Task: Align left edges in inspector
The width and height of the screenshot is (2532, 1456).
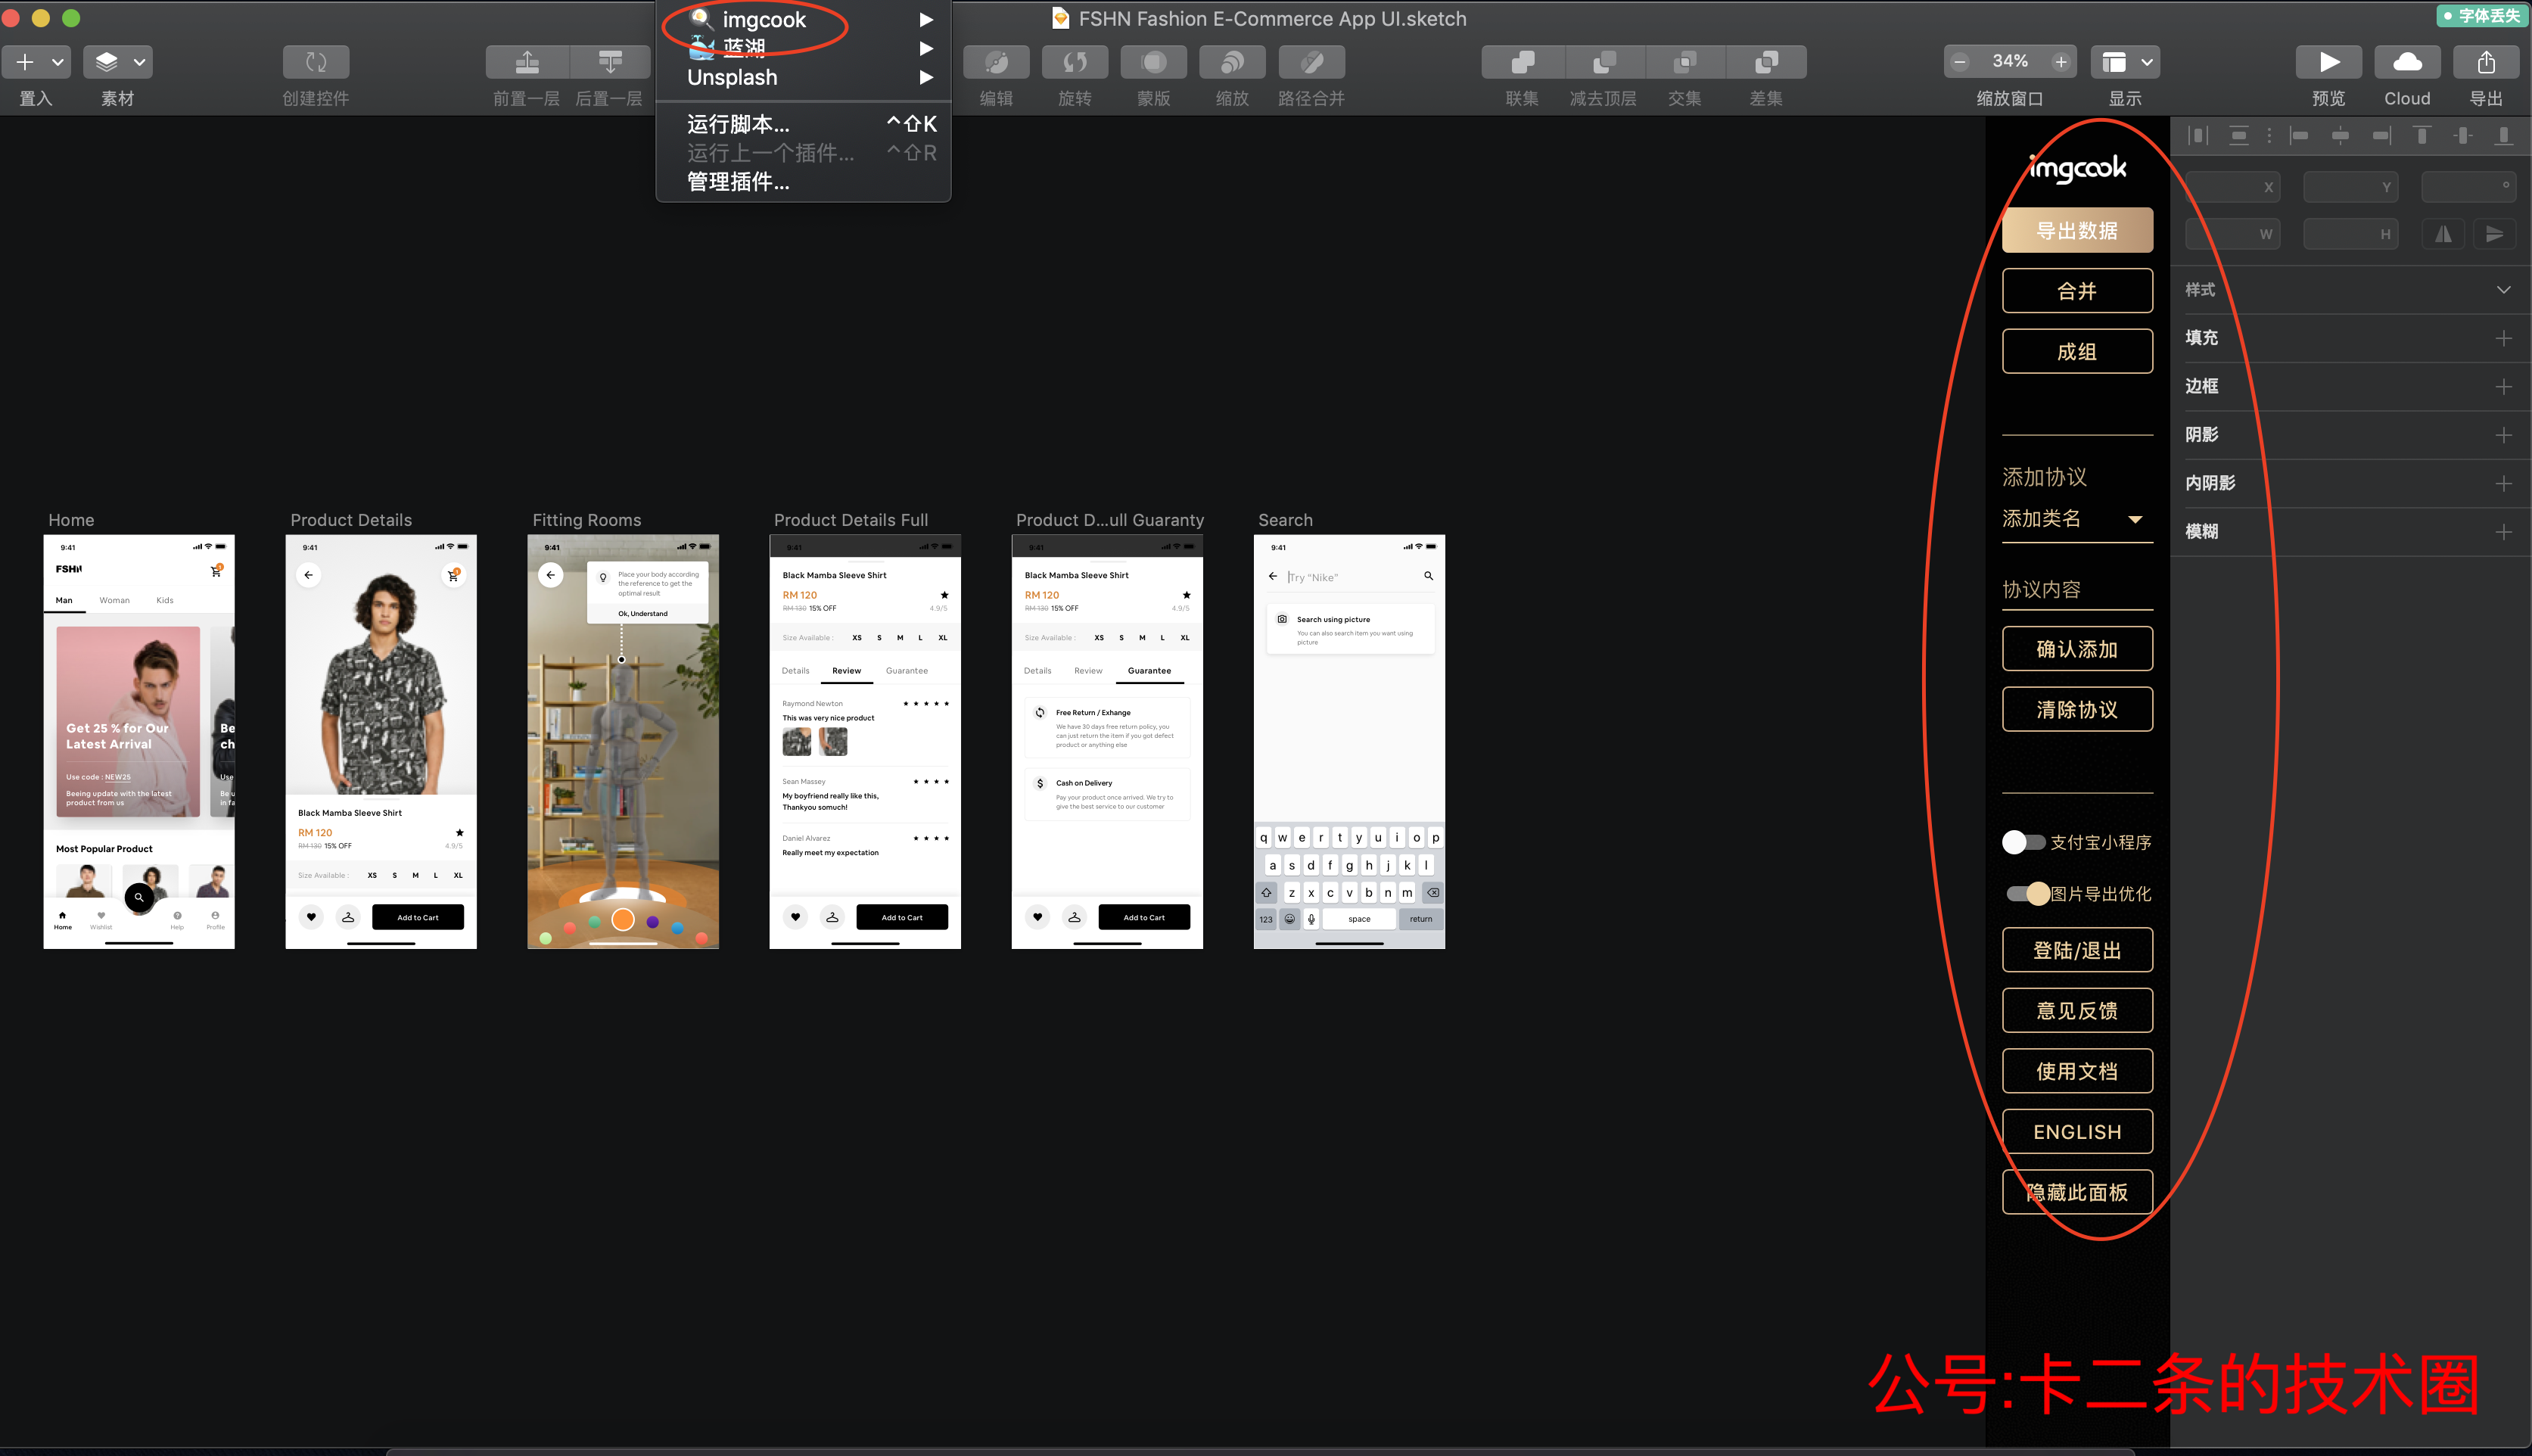Action: point(2299,135)
